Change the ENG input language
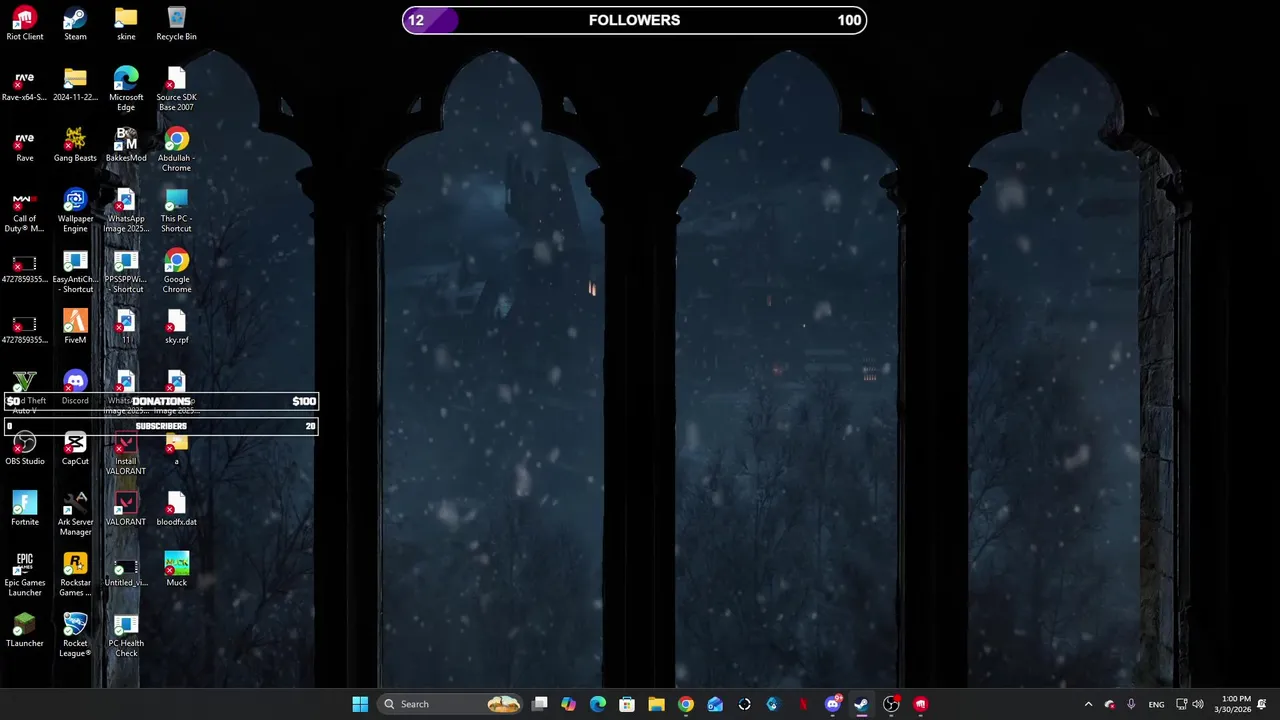The image size is (1280, 720). click(x=1156, y=704)
